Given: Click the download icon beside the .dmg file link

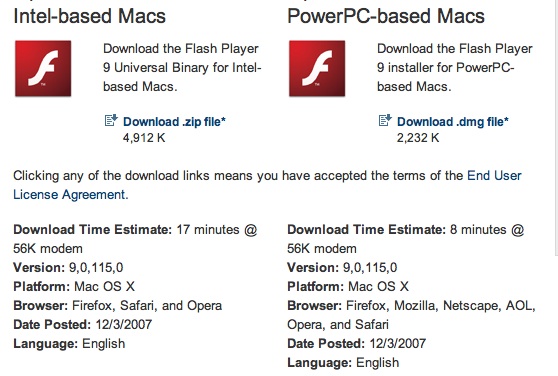Looking at the screenshot, I should point(385,120).
